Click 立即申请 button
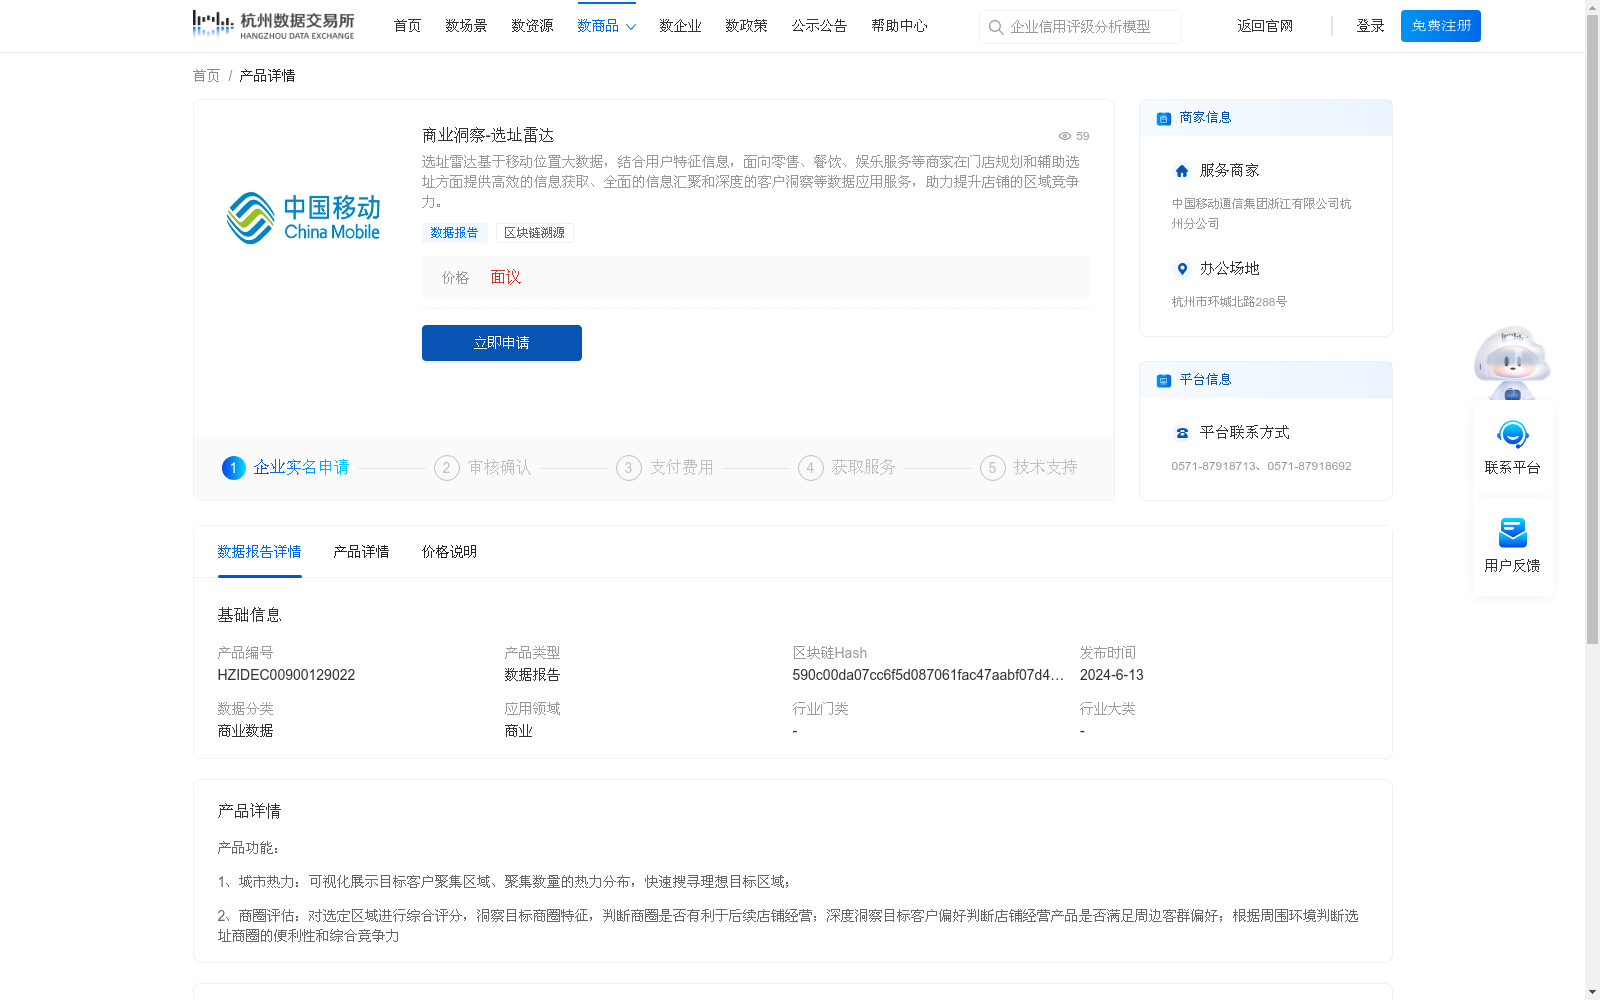The image size is (1600, 1000). (x=502, y=343)
